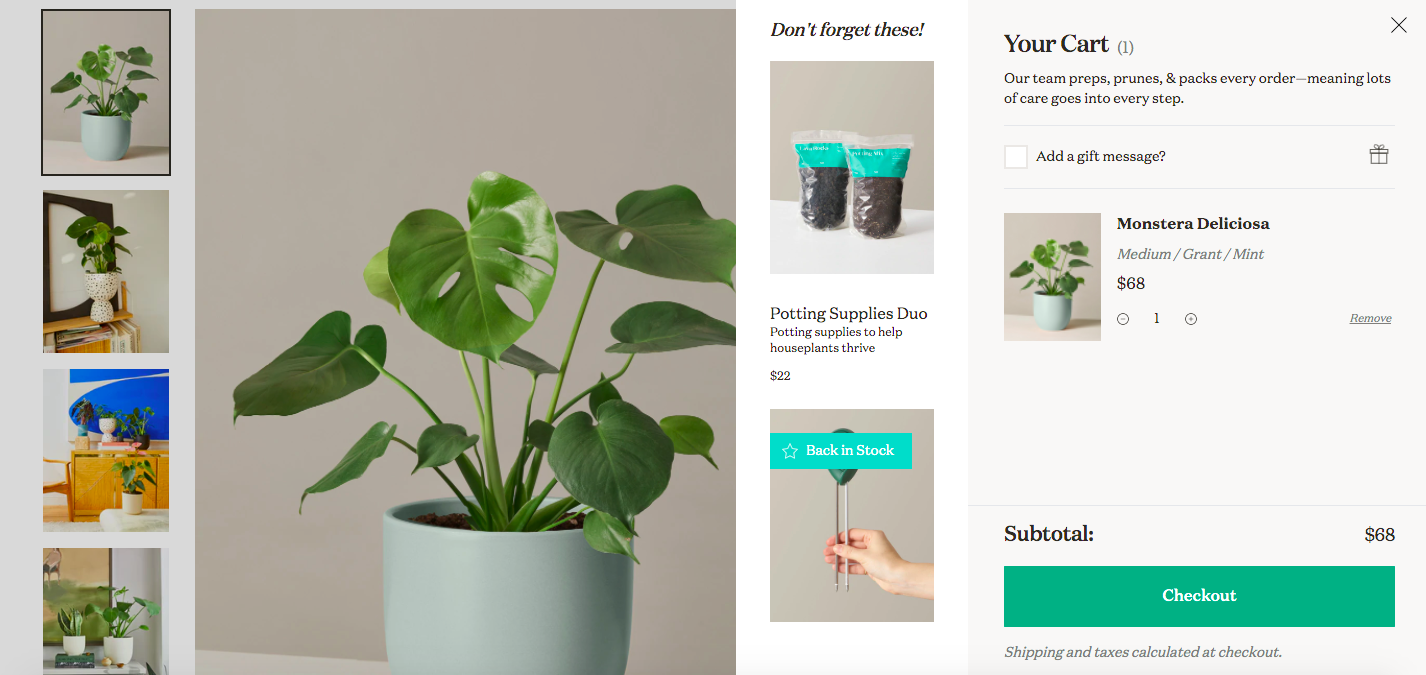1426x675 pixels.
Task: Open the Back in Stock moisture meter image
Action: point(852,515)
